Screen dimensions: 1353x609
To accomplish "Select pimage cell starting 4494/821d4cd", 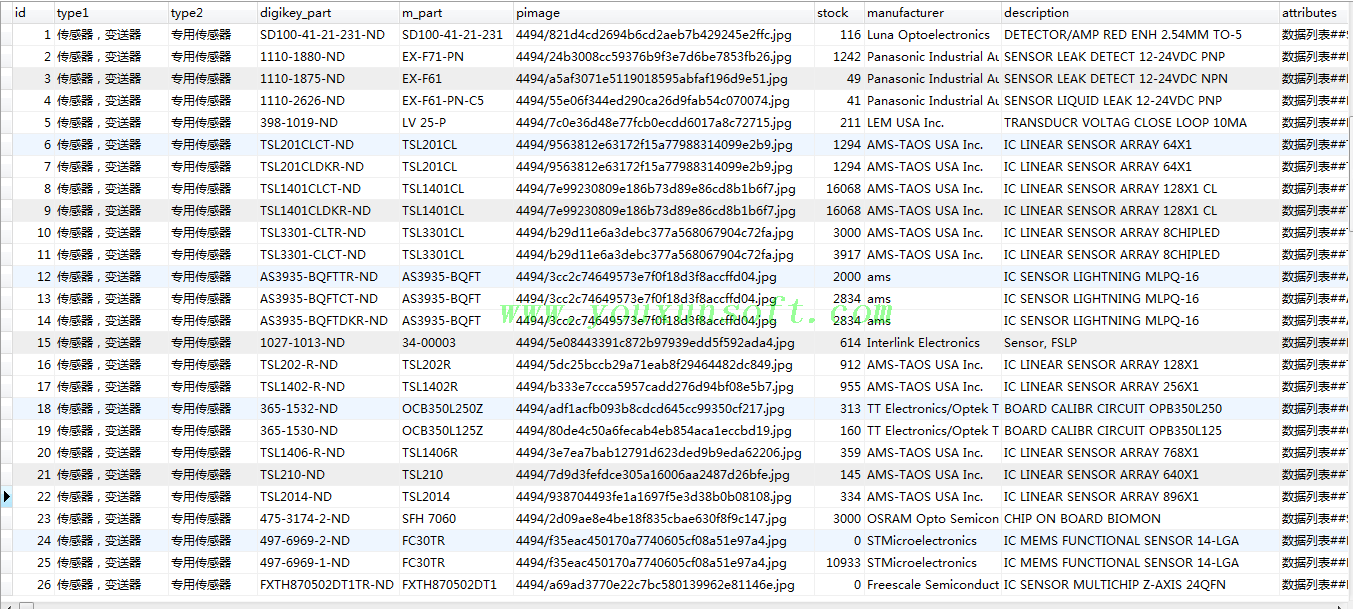I will [663, 35].
